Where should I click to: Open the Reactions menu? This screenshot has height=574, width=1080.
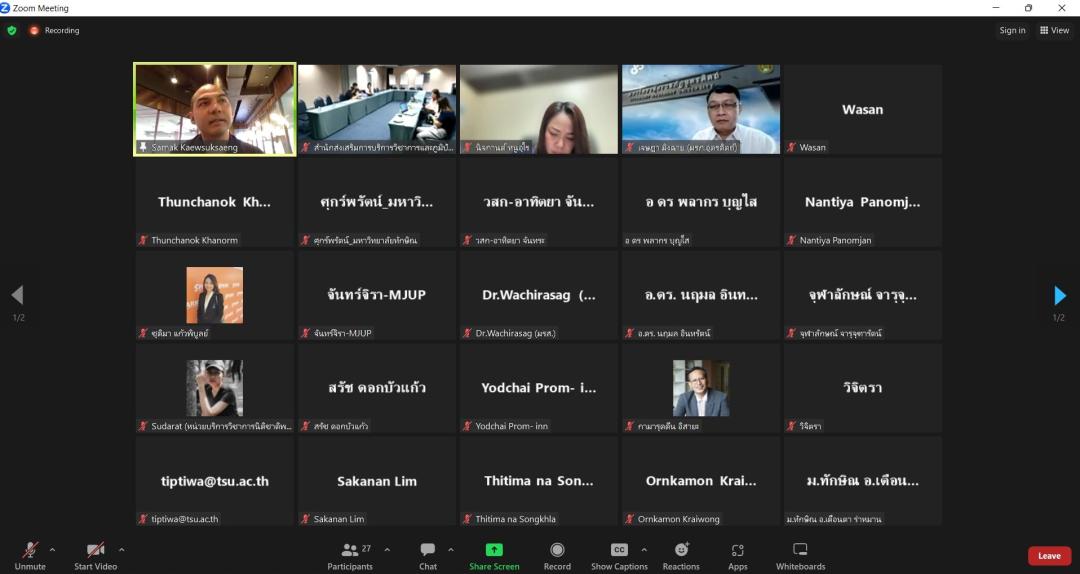point(681,555)
